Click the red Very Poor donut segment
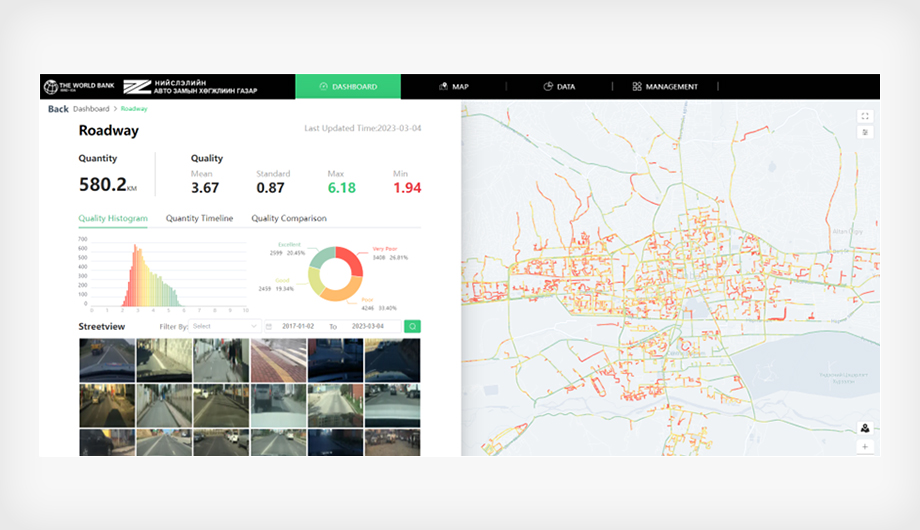920x530 pixels. [x=353, y=261]
